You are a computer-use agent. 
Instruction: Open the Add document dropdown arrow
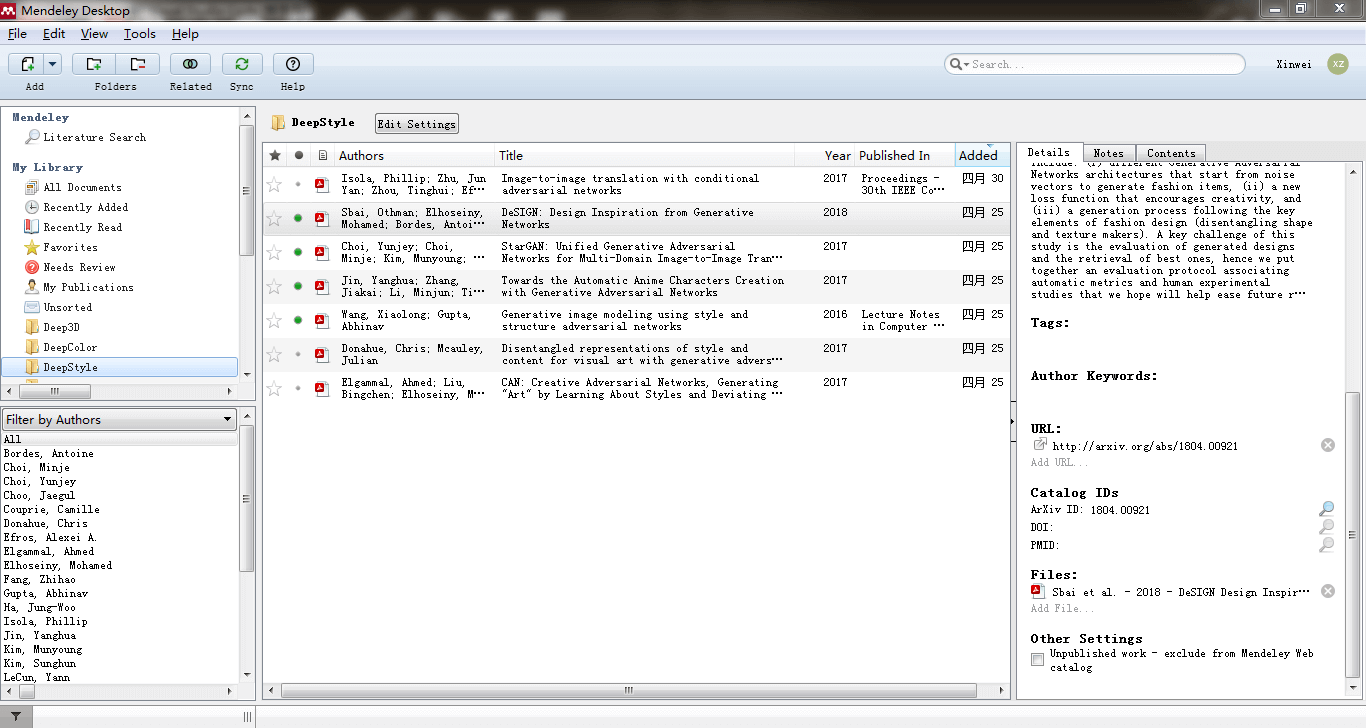point(52,64)
